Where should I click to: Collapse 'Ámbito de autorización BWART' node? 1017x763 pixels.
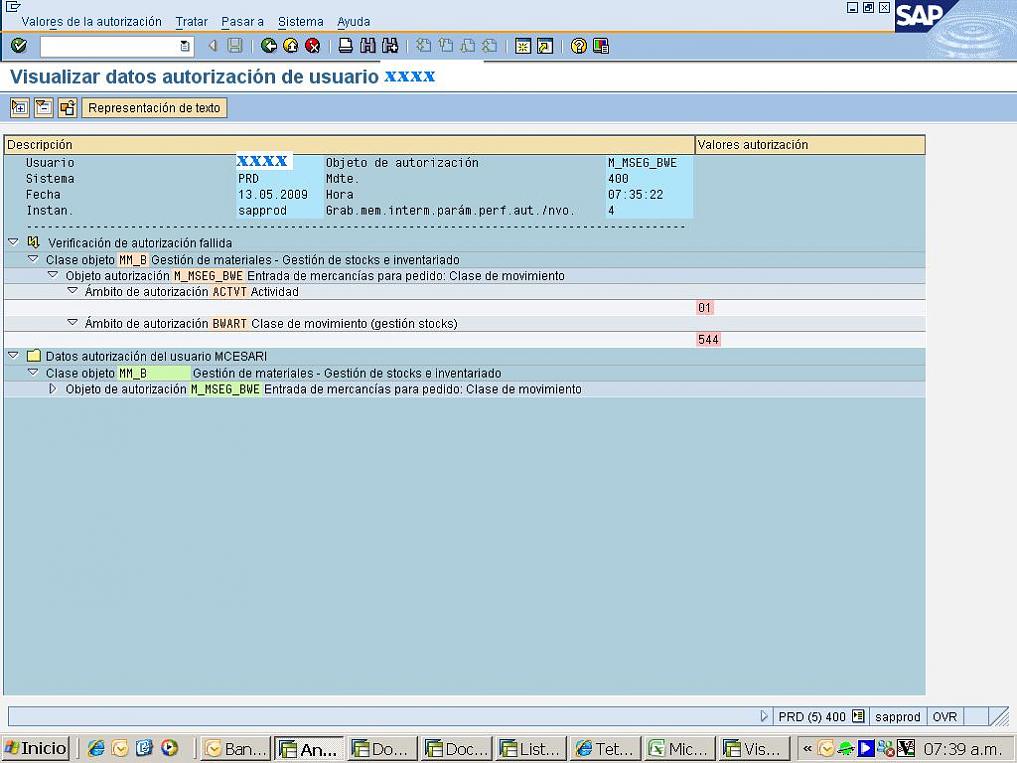(x=72, y=323)
